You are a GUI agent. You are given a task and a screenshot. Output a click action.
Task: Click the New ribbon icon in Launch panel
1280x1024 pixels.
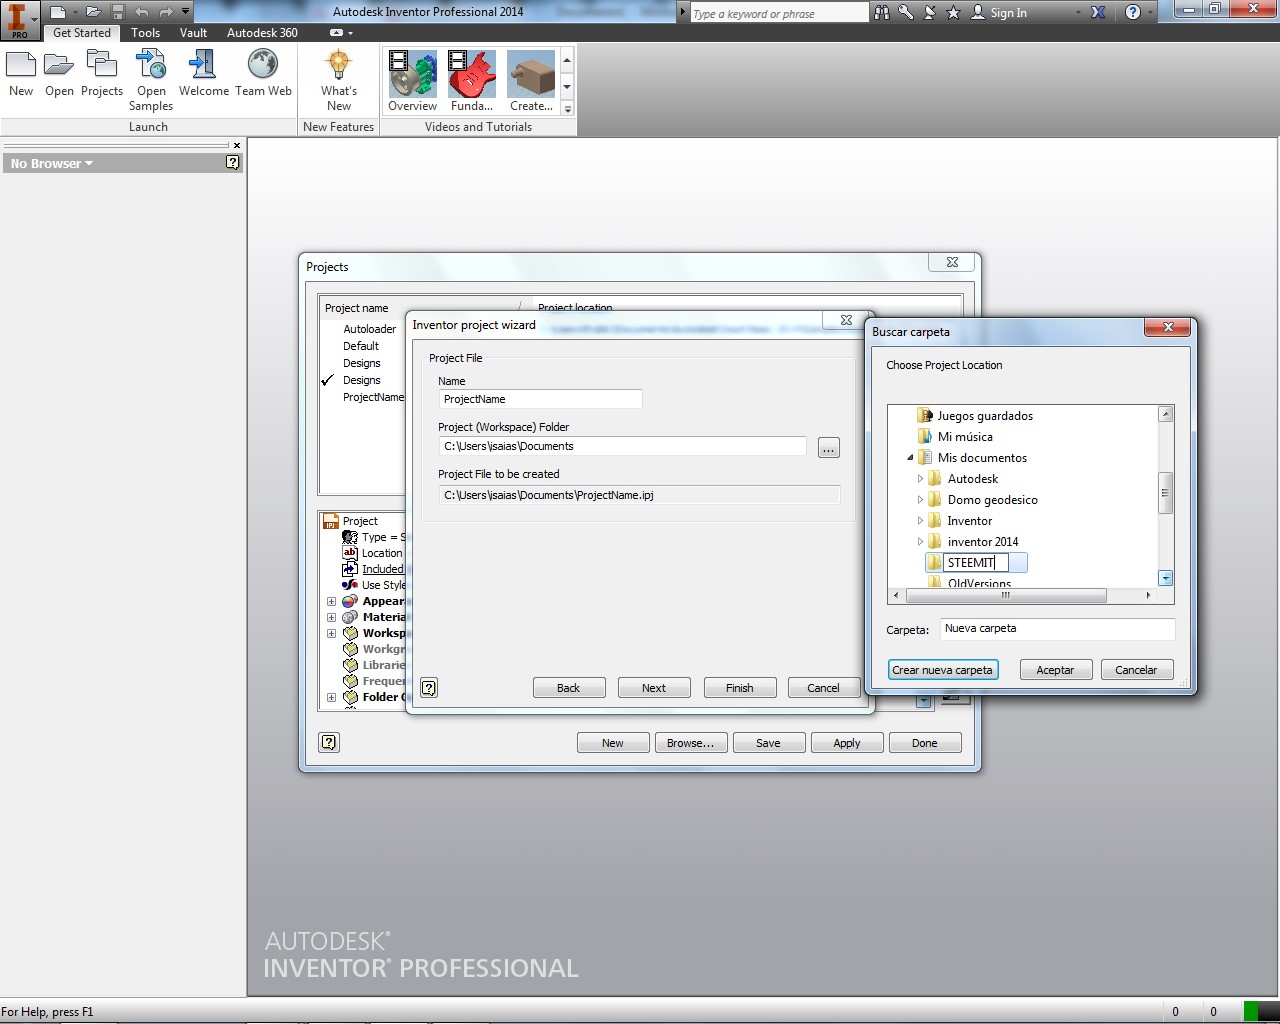tap(21, 74)
